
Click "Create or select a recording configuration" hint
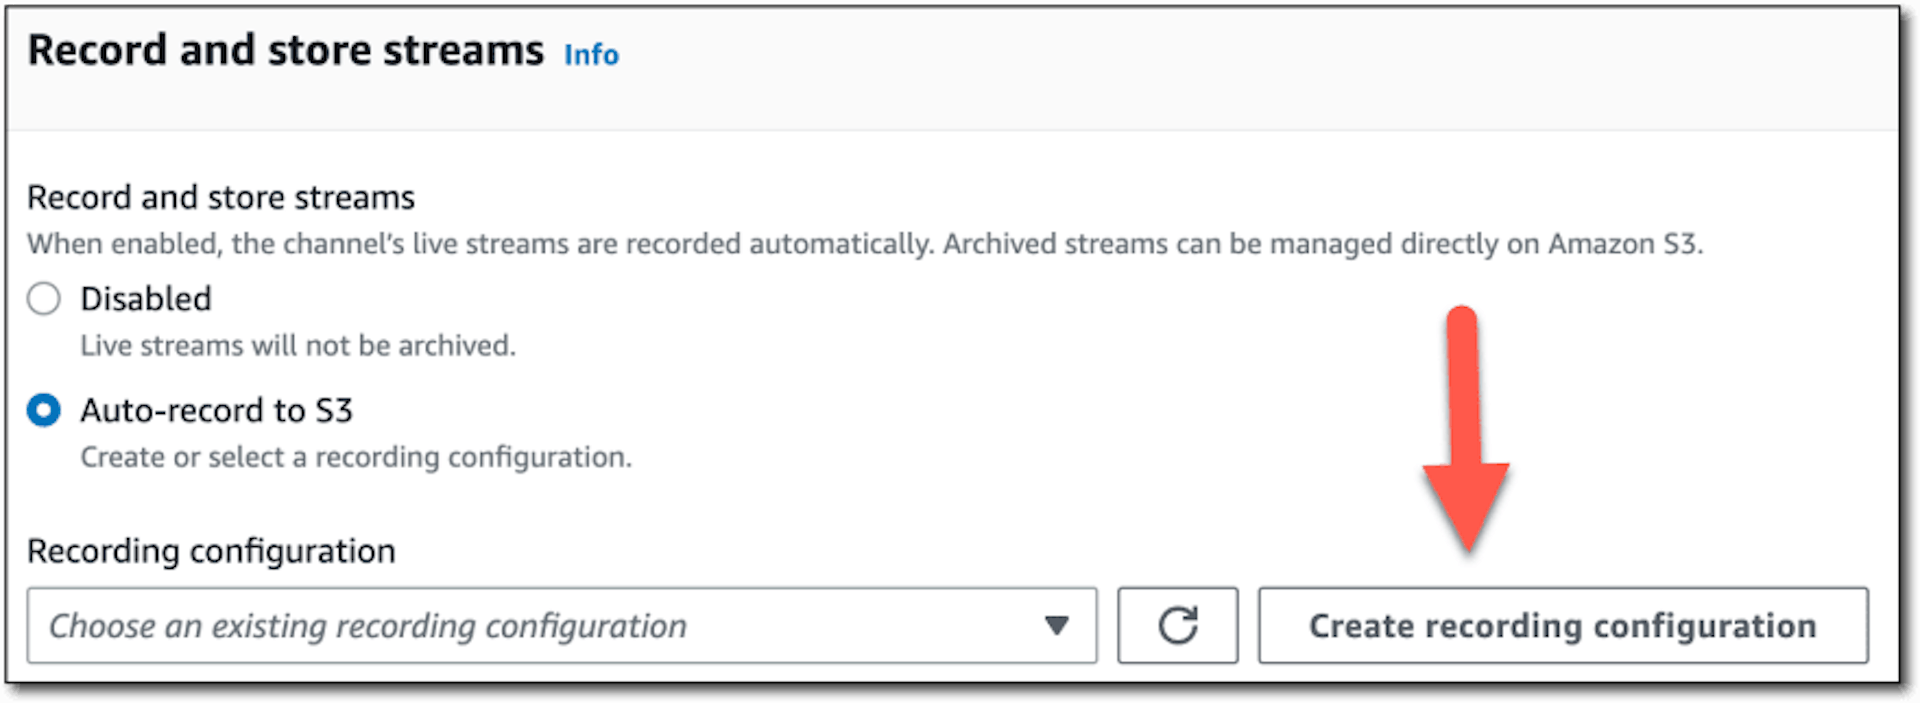[356, 457]
